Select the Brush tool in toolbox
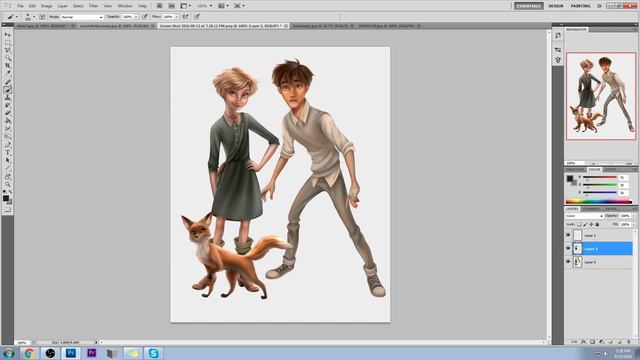 pos(8,89)
